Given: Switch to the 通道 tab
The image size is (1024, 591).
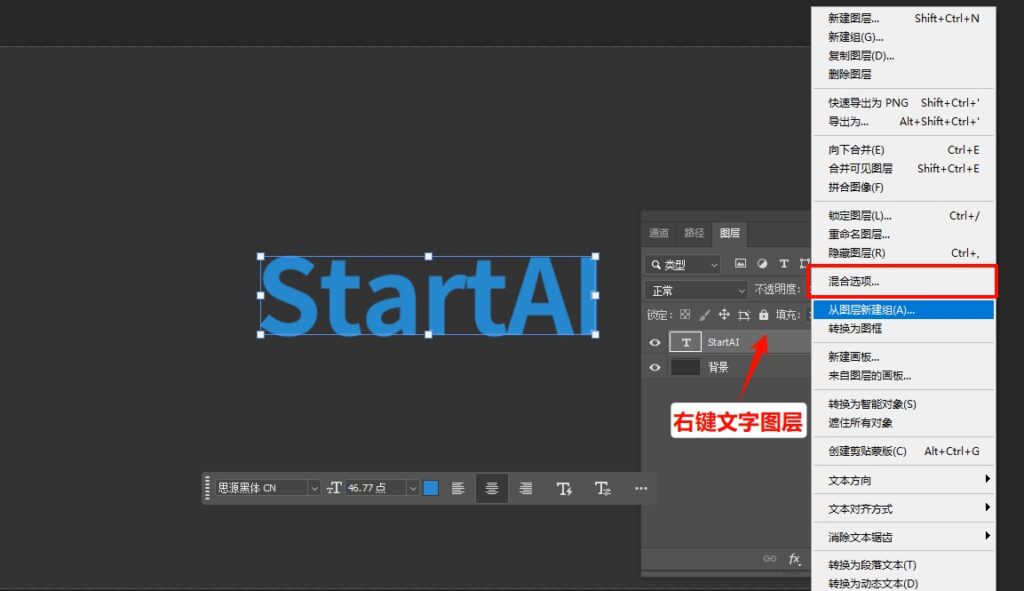Looking at the screenshot, I should pos(659,233).
